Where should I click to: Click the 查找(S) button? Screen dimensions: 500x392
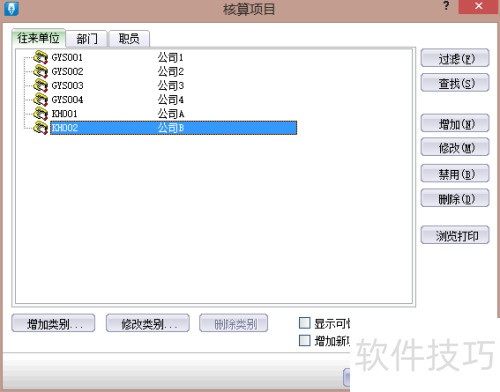click(x=455, y=83)
